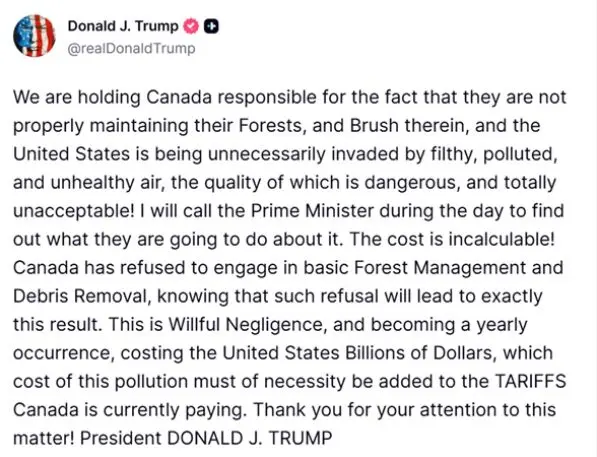Image resolution: width=597 pixels, height=457 pixels.
Task: Click the black plus badge icon
Action: [211, 26]
